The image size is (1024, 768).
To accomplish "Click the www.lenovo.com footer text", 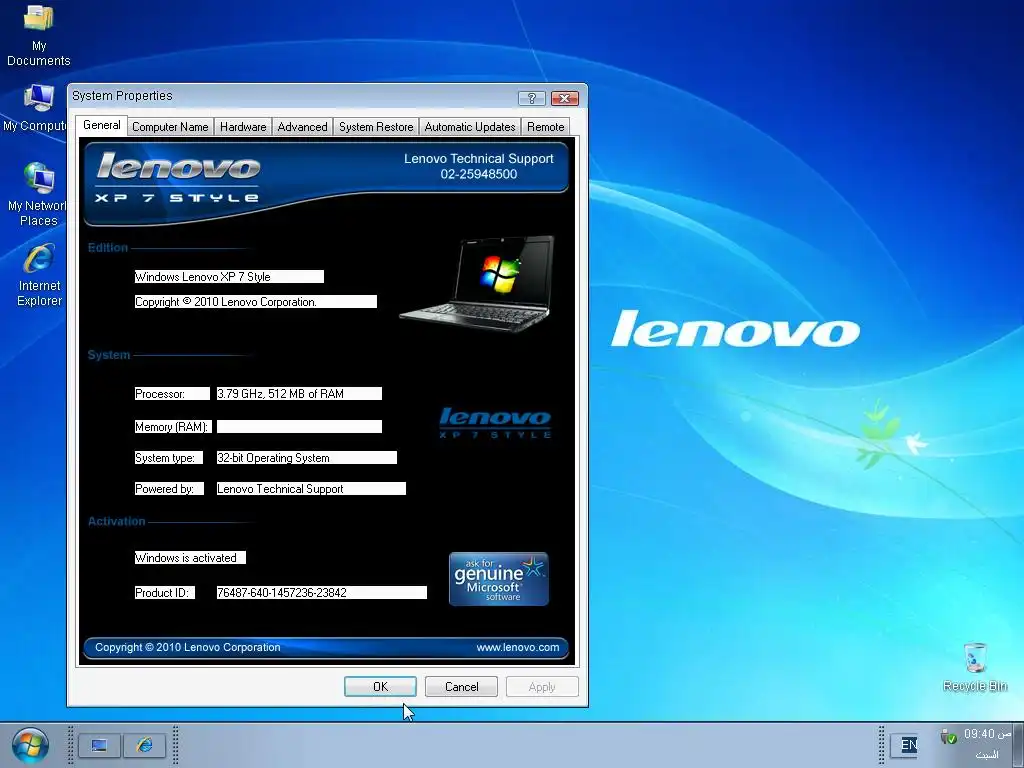I will (x=518, y=647).
